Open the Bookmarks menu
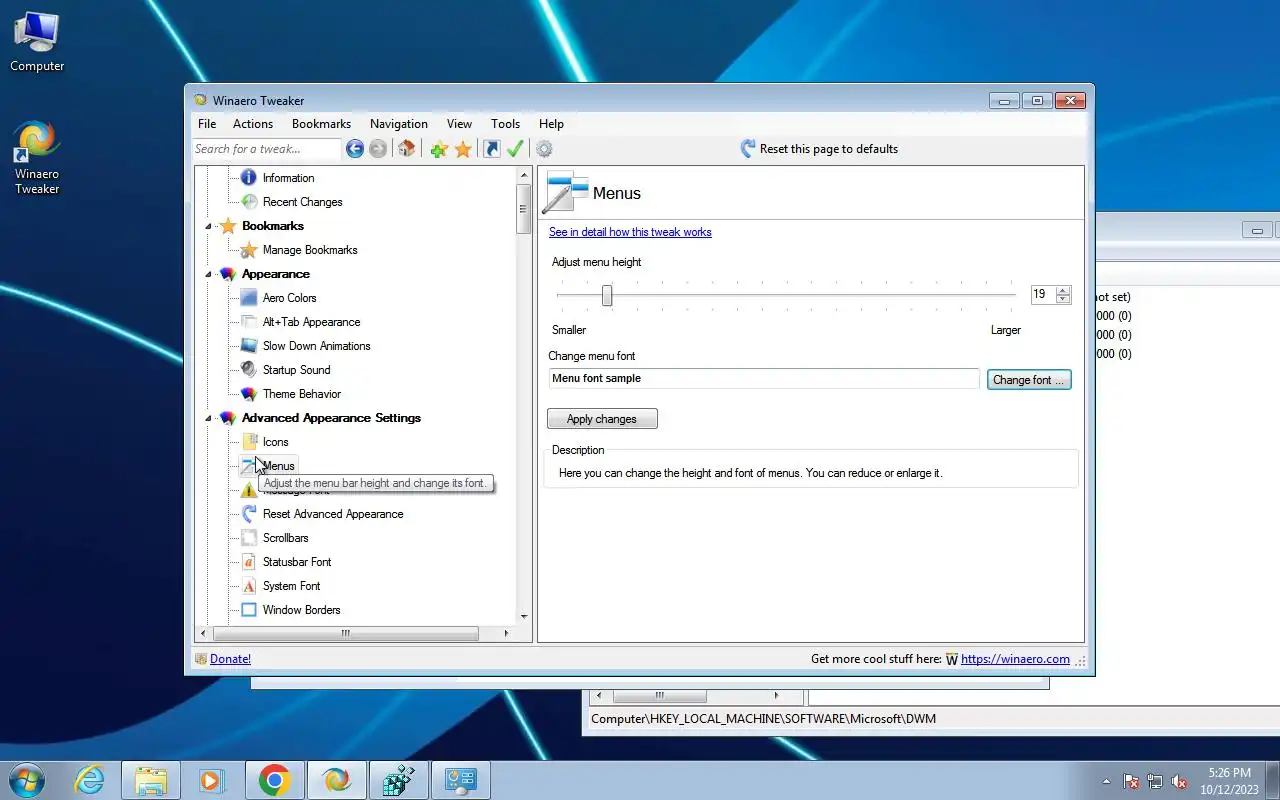Image resolution: width=1280 pixels, height=800 pixels. [x=321, y=124]
